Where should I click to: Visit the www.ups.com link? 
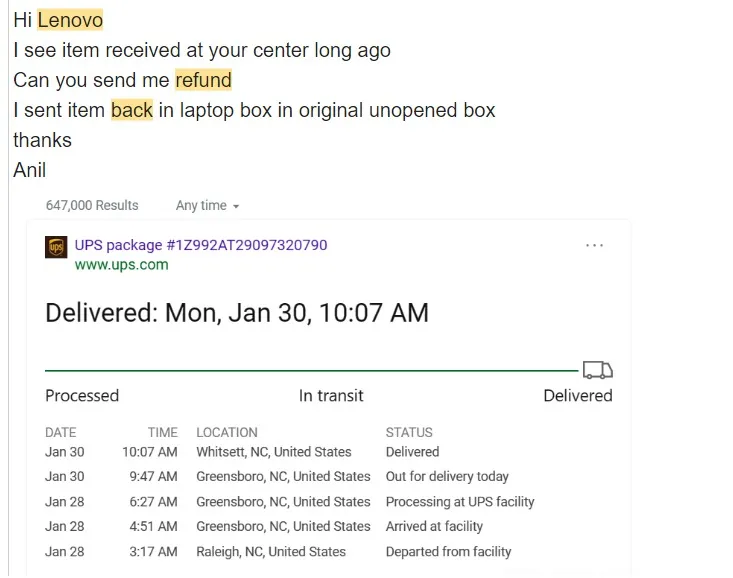pyautogui.click(x=121, y=265)
